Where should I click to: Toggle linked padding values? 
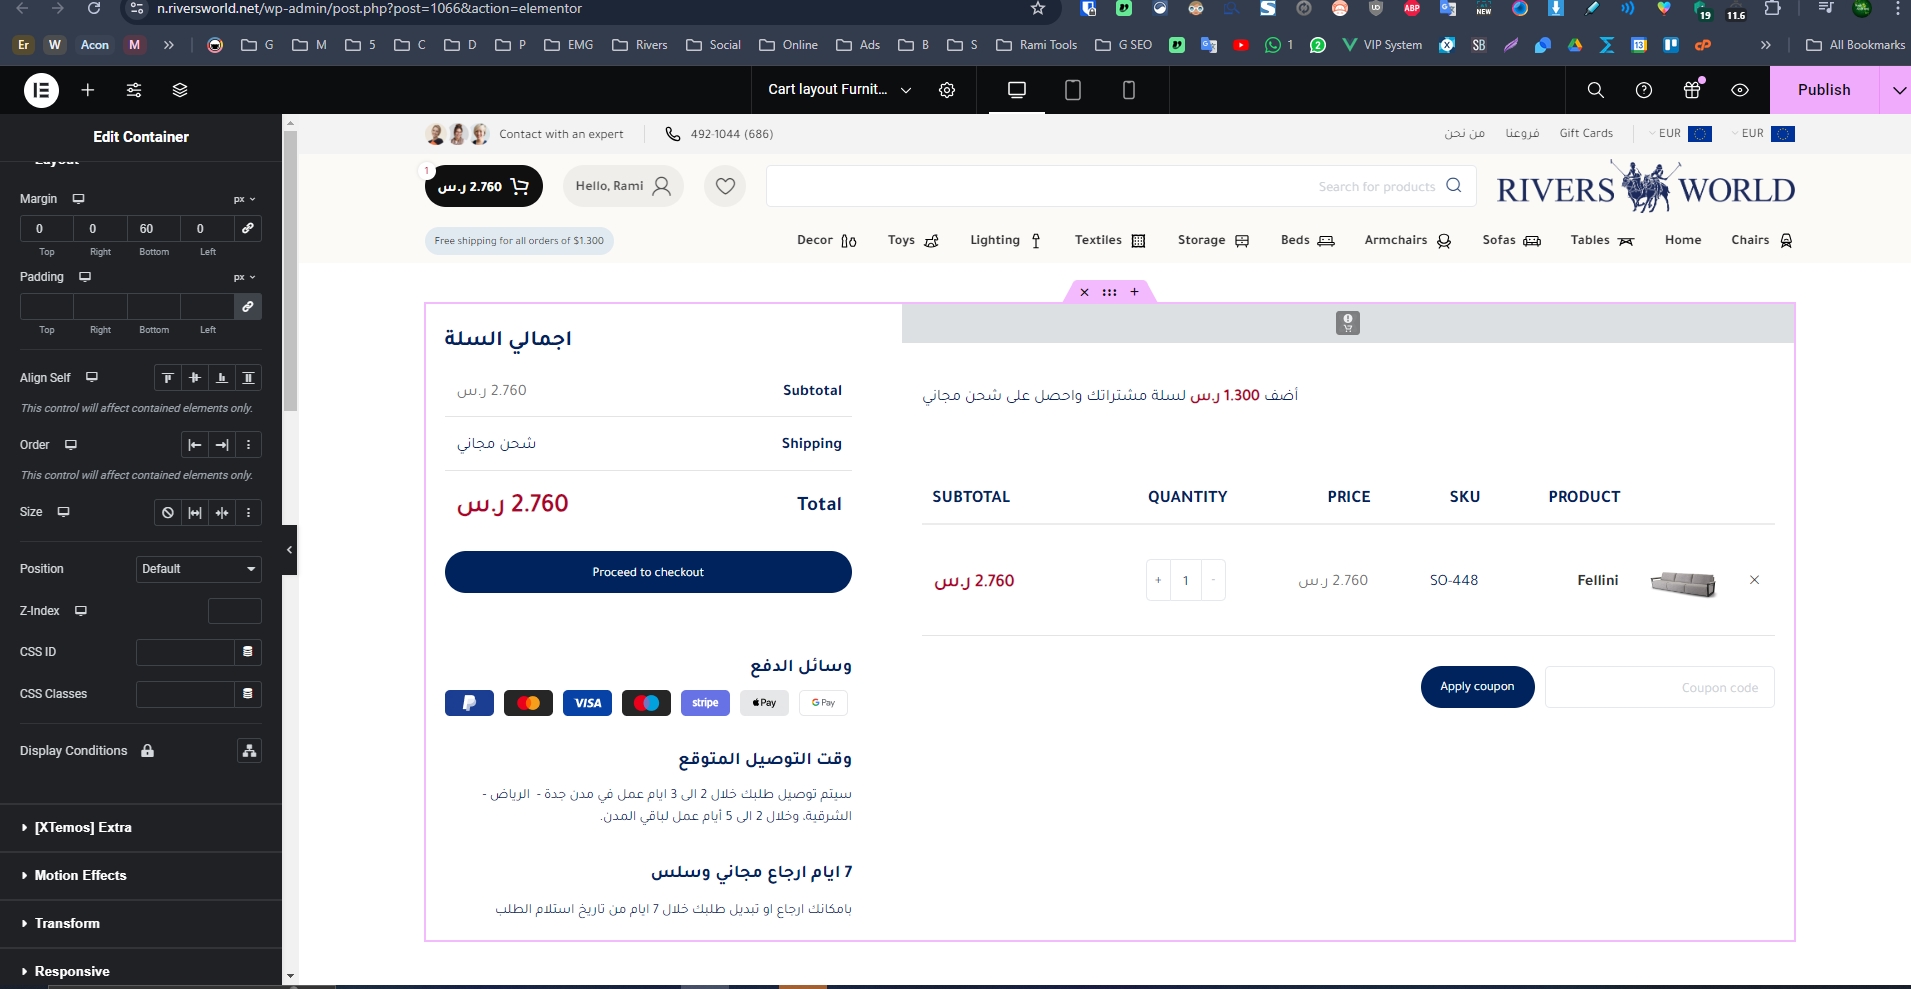point(248,306)
